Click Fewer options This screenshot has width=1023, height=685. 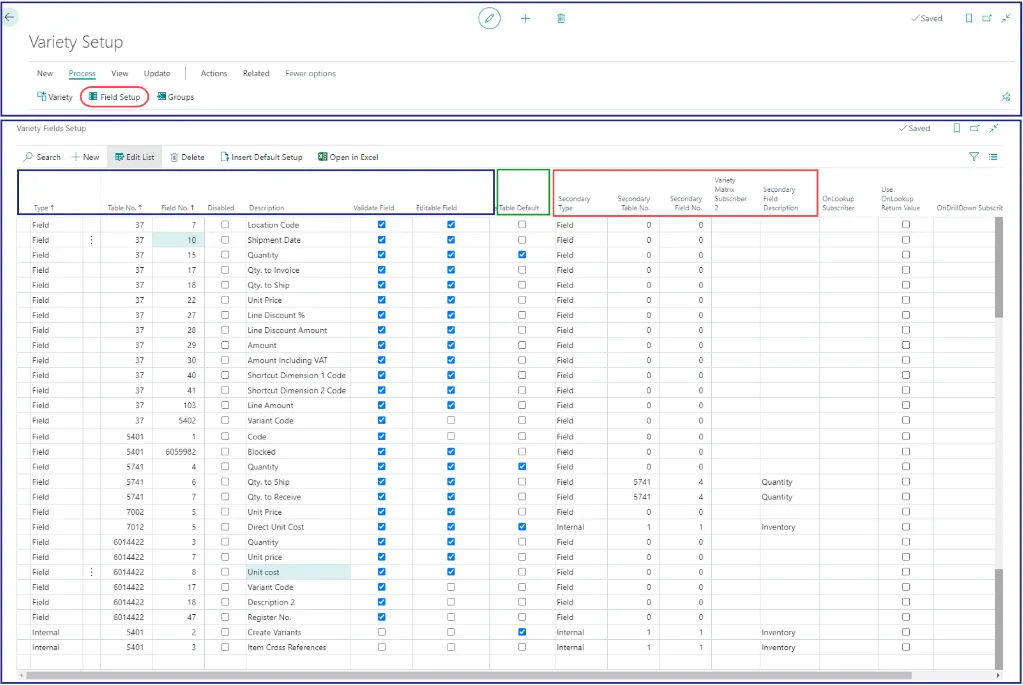point(311,73)
